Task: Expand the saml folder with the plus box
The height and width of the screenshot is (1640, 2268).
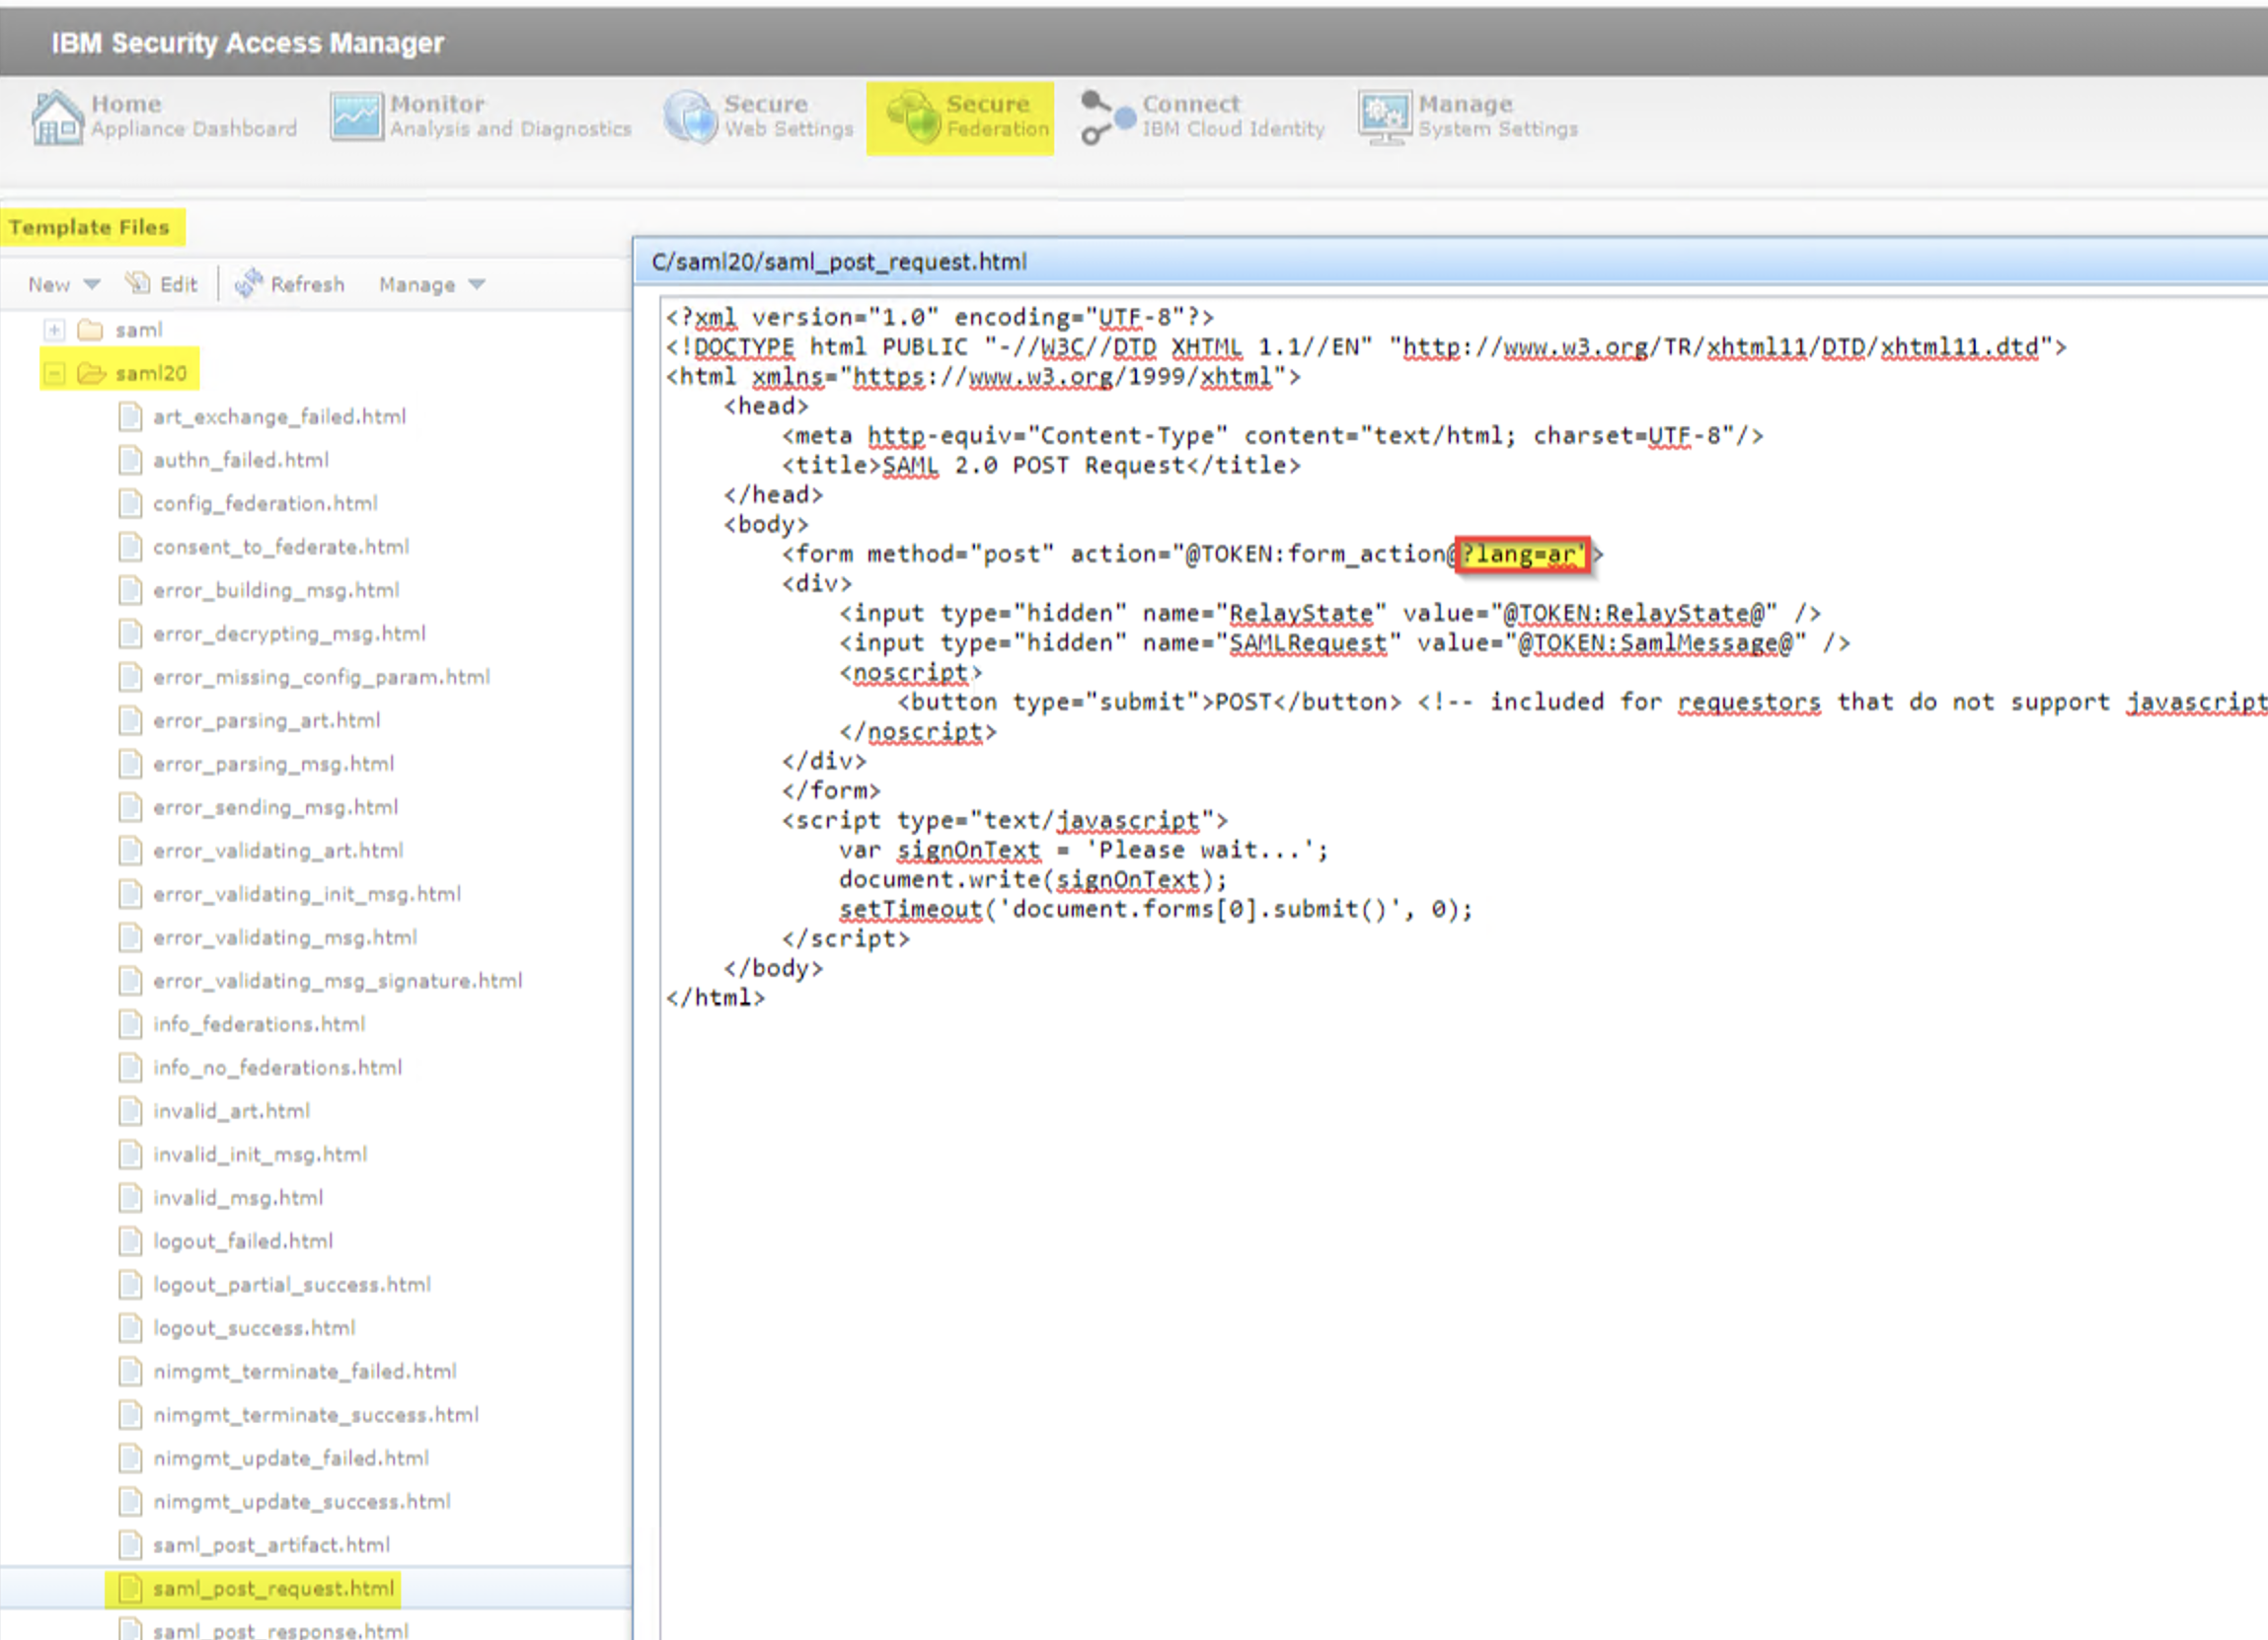Action: [x=54, y=330]
